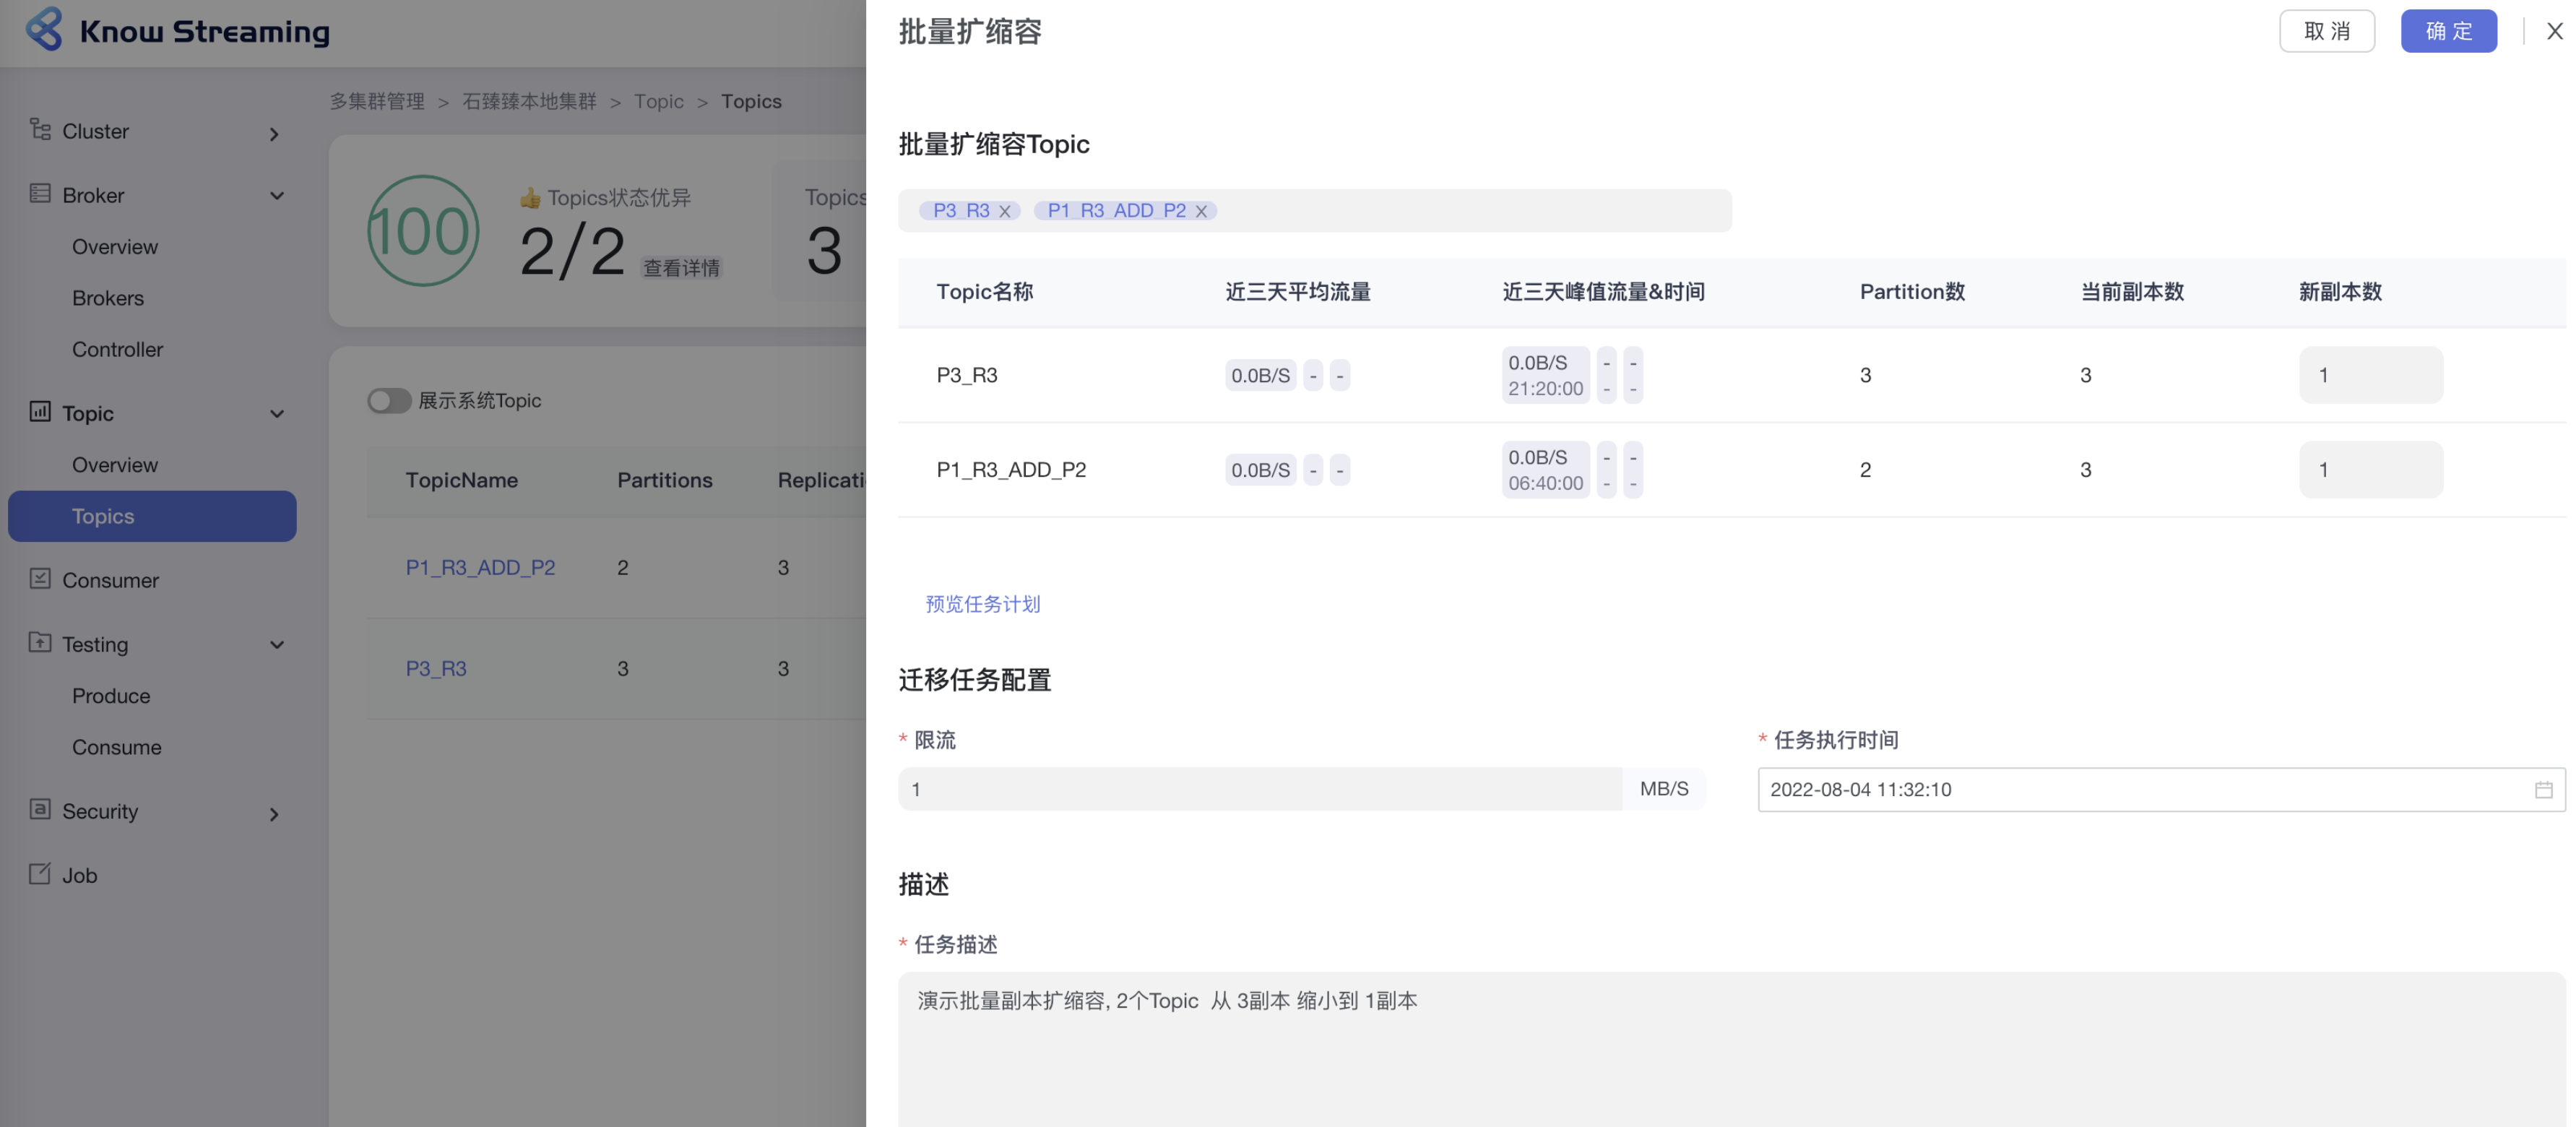Image resolution: width=2576 pixels, height=1127 pixels.
Task: Click the 确定 confirm button
Action: click(2448, 31)
